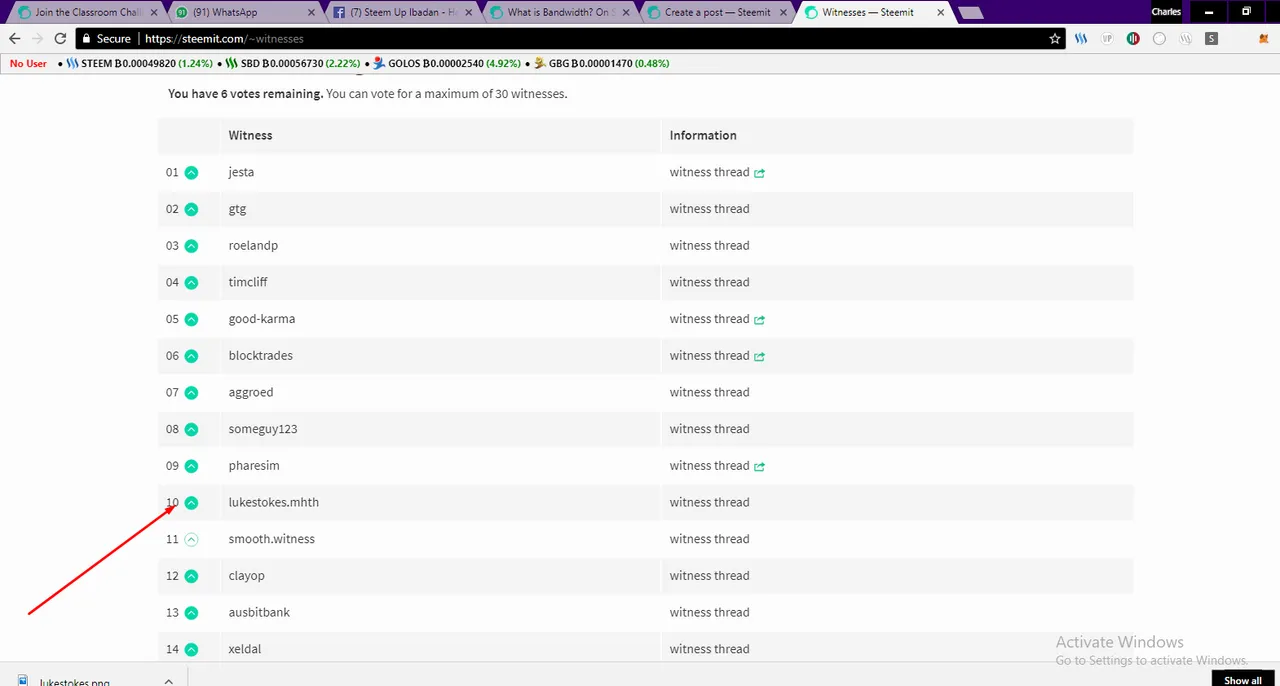Open the lukestokes.mhth witness thread link

pos(709,502)
